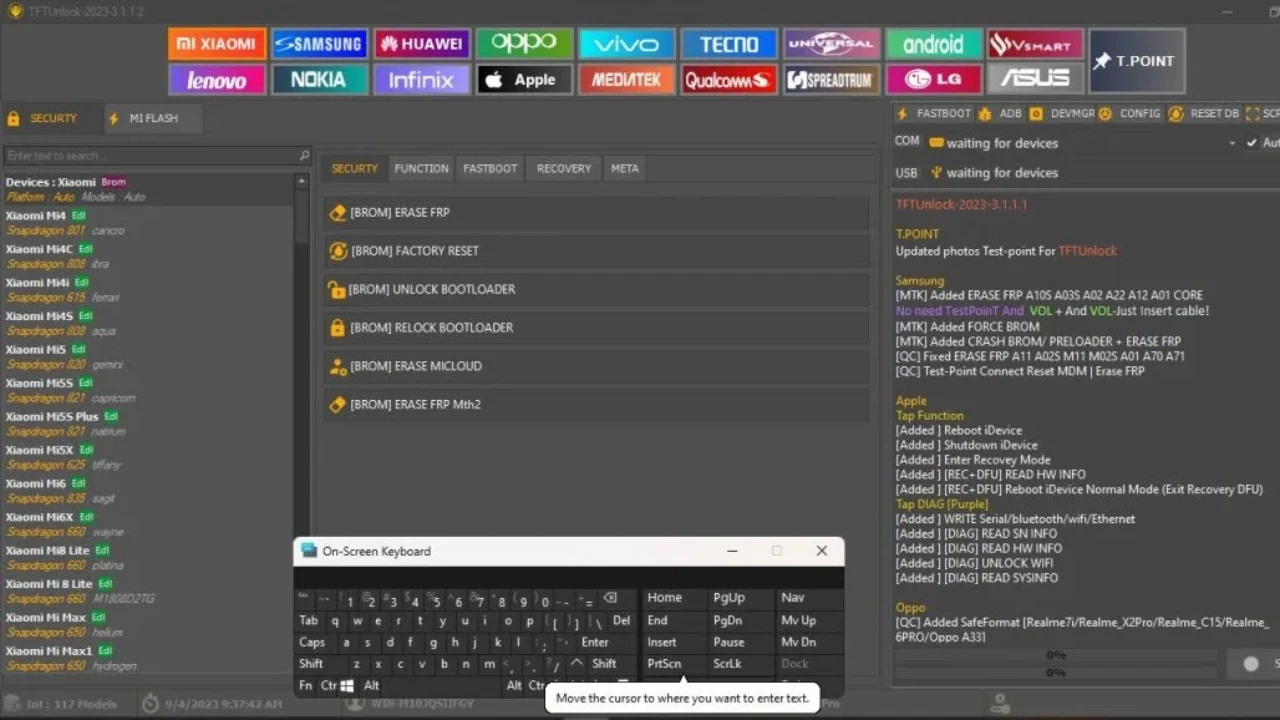
Task: Open the META tab
Action: 625,168
